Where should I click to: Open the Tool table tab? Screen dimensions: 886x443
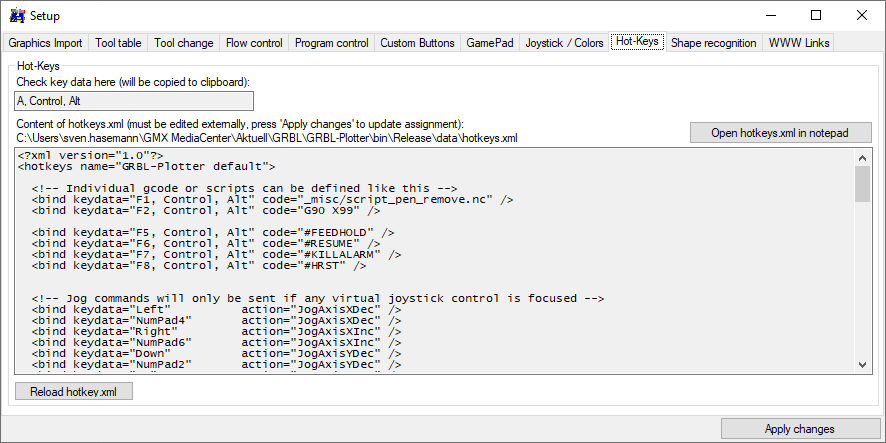(118, 43)
